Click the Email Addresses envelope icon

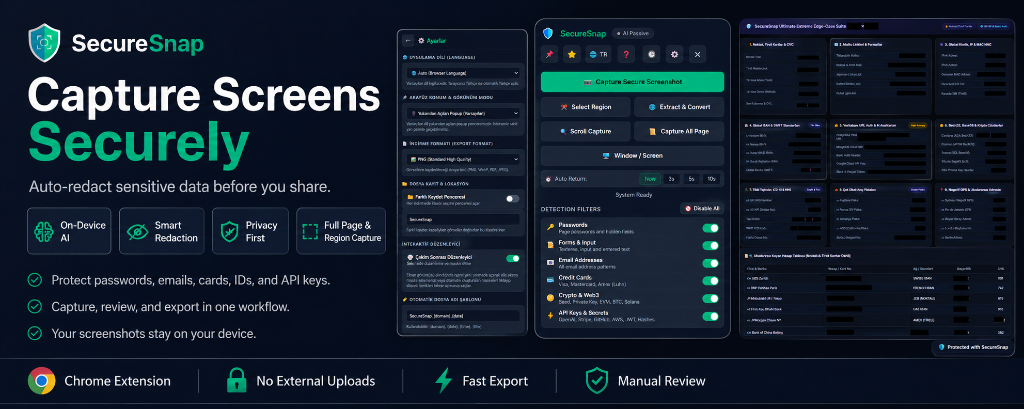pos(551,263)
